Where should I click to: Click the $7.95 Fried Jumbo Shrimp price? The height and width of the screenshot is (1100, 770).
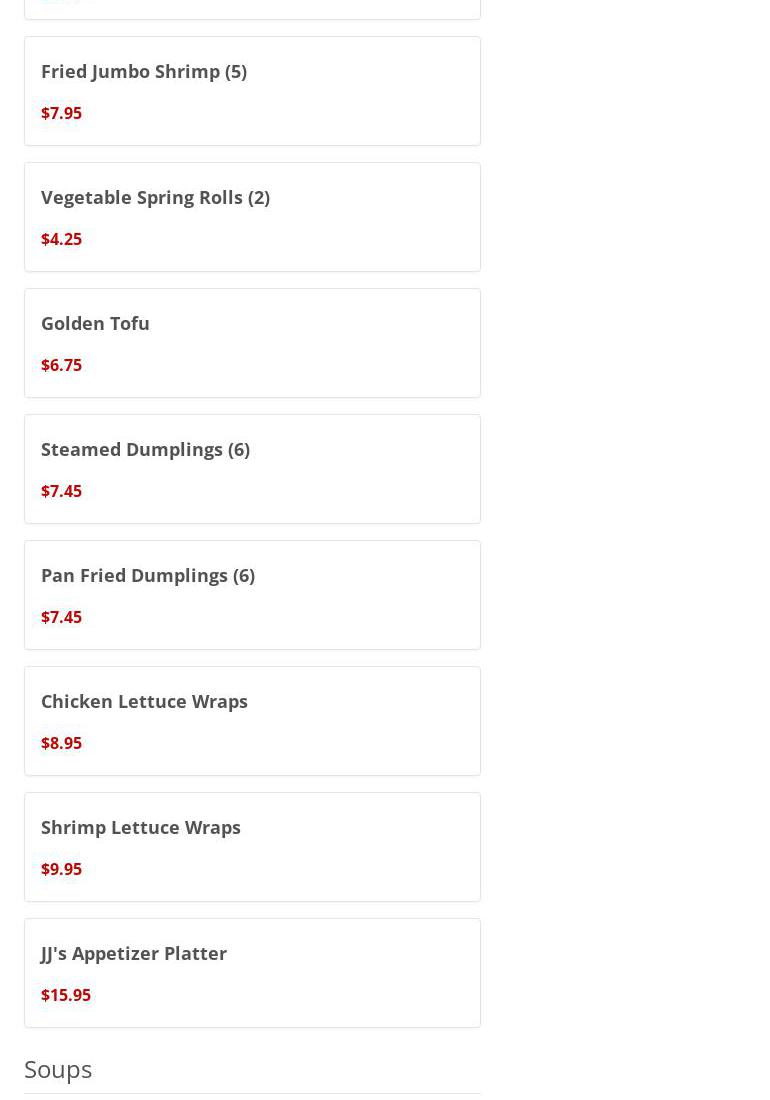tap(62, 113)
